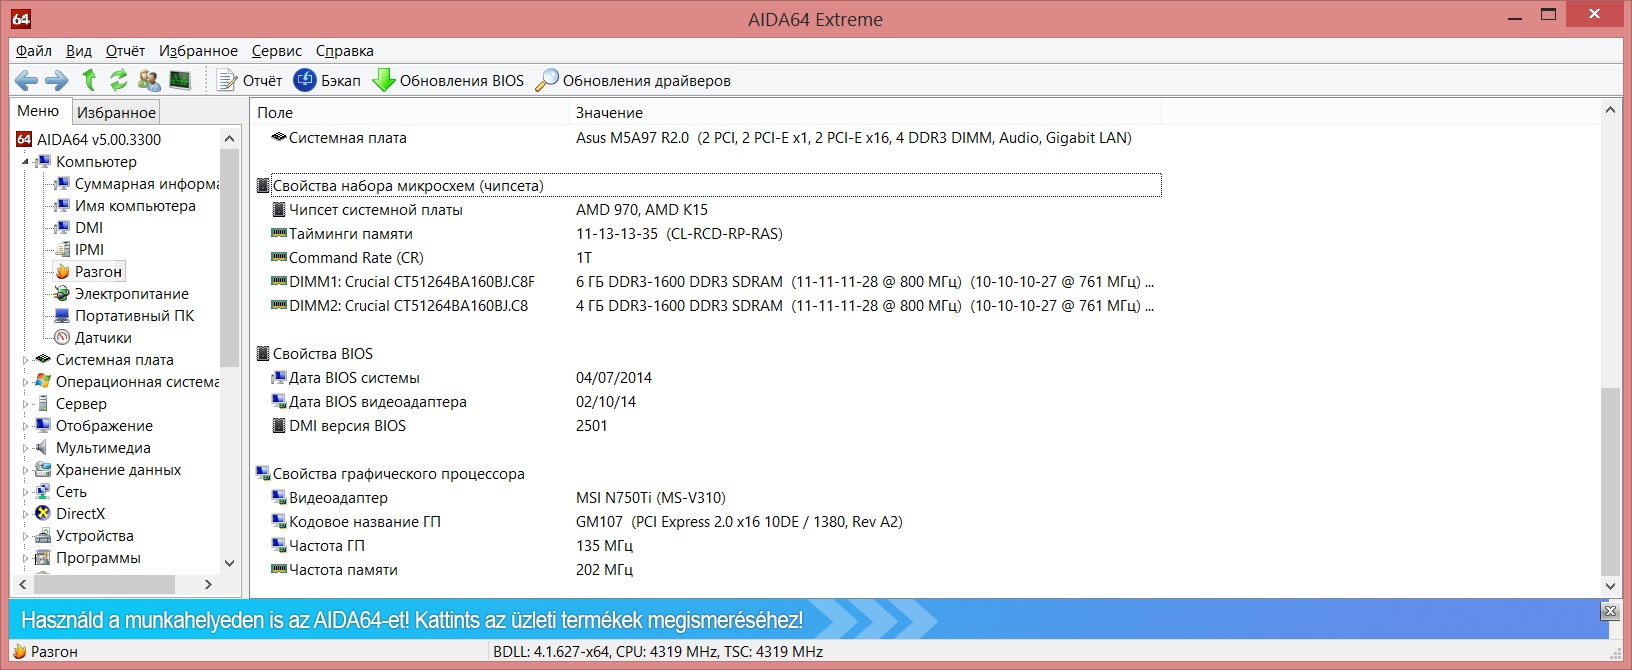Open the Вид menu
The image size is (1632, 670).
79,50
